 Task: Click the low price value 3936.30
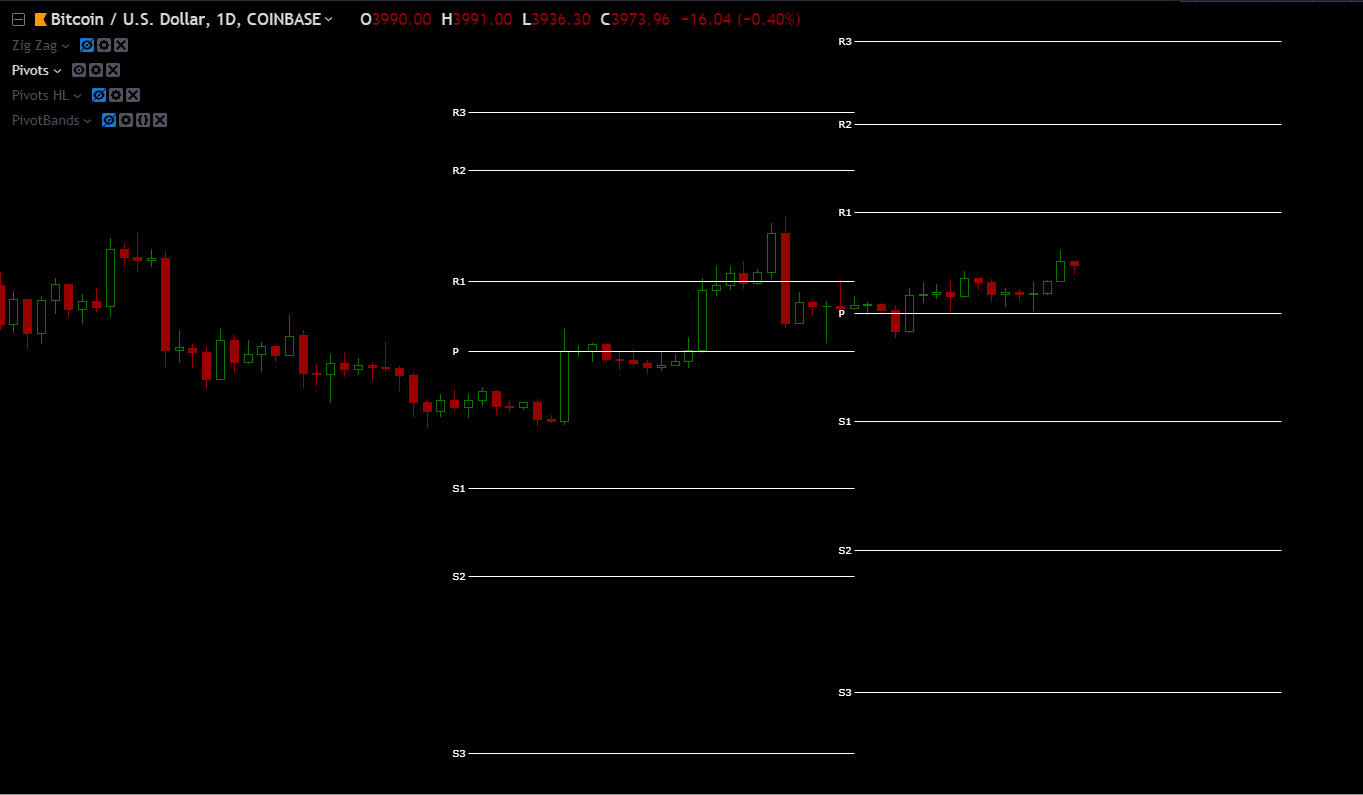[561, 20]
